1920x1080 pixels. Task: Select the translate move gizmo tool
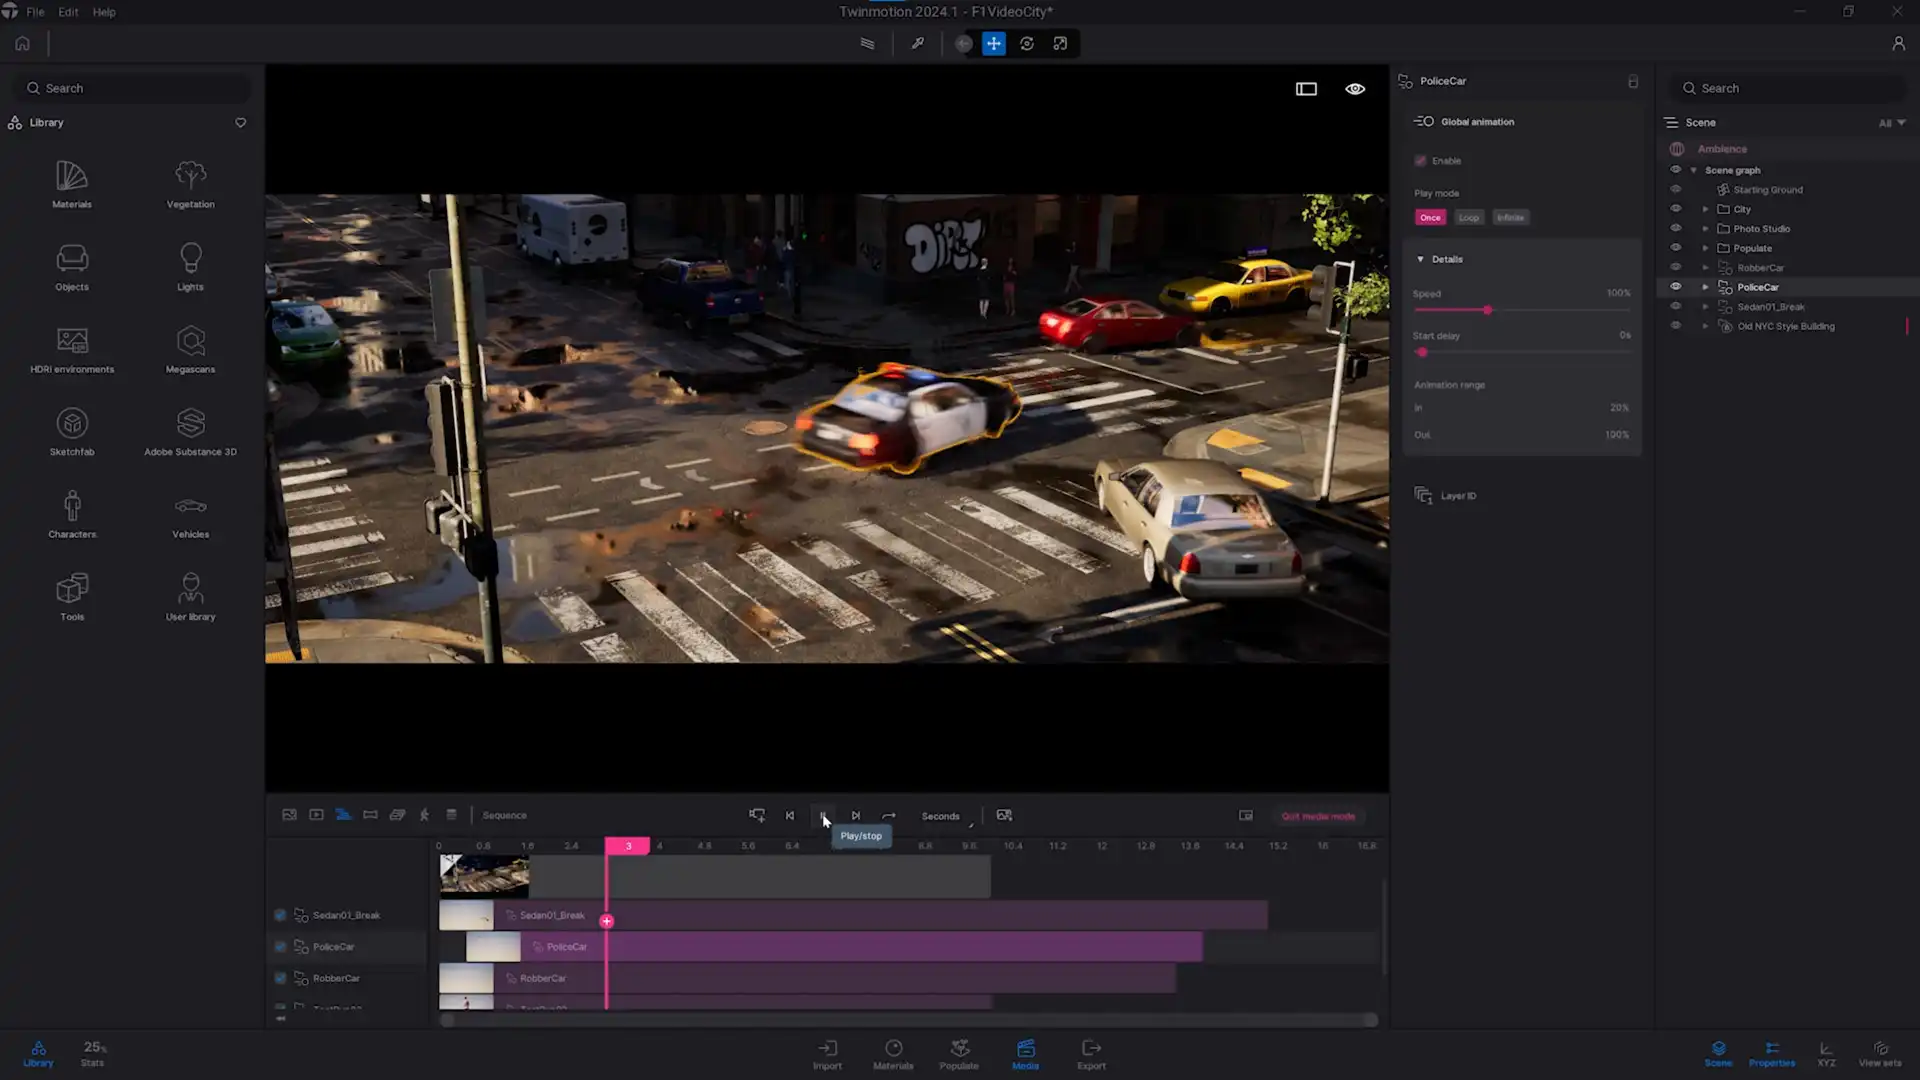[993, 43]
